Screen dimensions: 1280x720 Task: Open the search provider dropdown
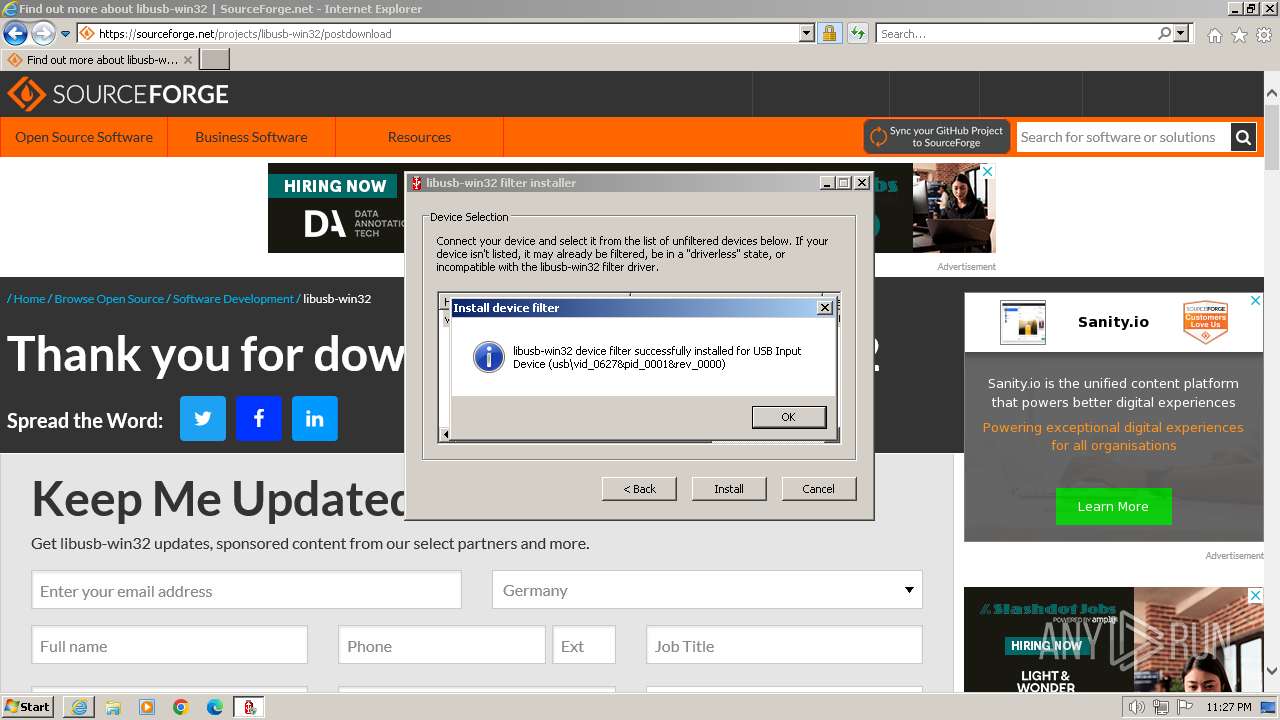point(1181,33)
